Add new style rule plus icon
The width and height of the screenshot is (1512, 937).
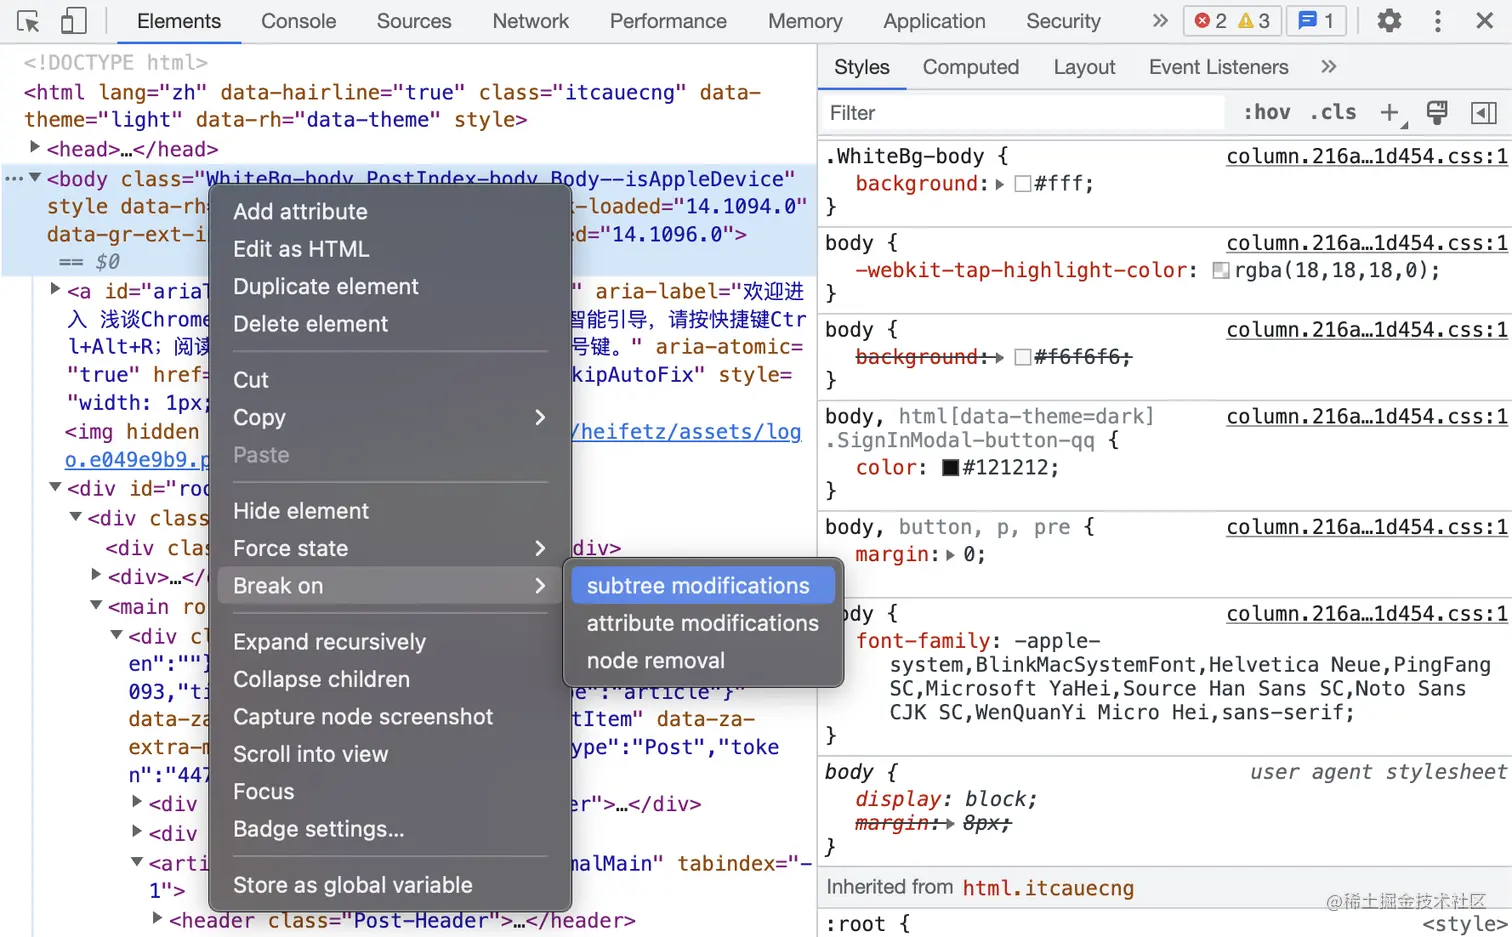[x=1390, y=113]
